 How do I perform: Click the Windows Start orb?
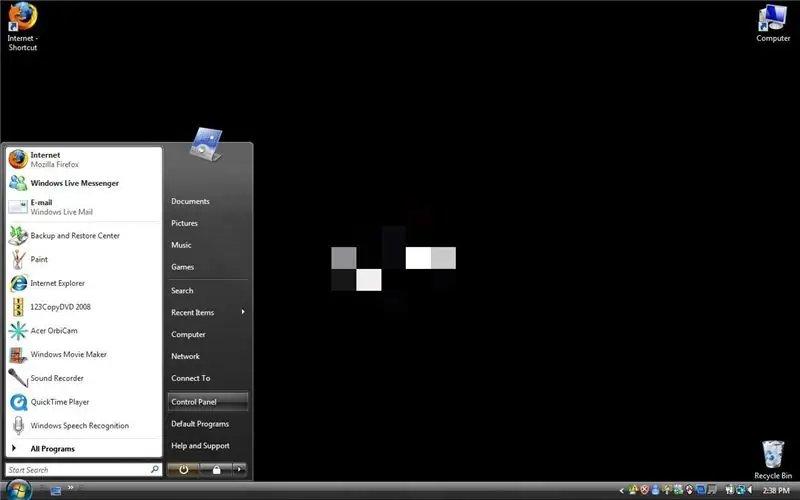19,490
